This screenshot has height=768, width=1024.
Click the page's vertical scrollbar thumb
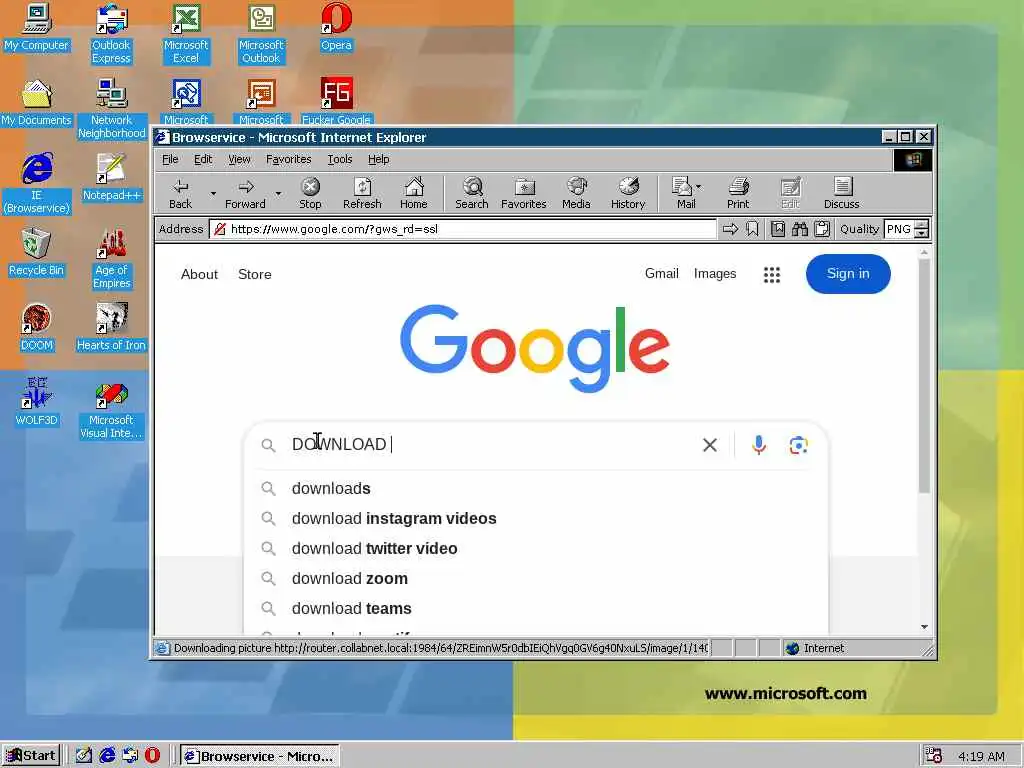coord(924,376)
